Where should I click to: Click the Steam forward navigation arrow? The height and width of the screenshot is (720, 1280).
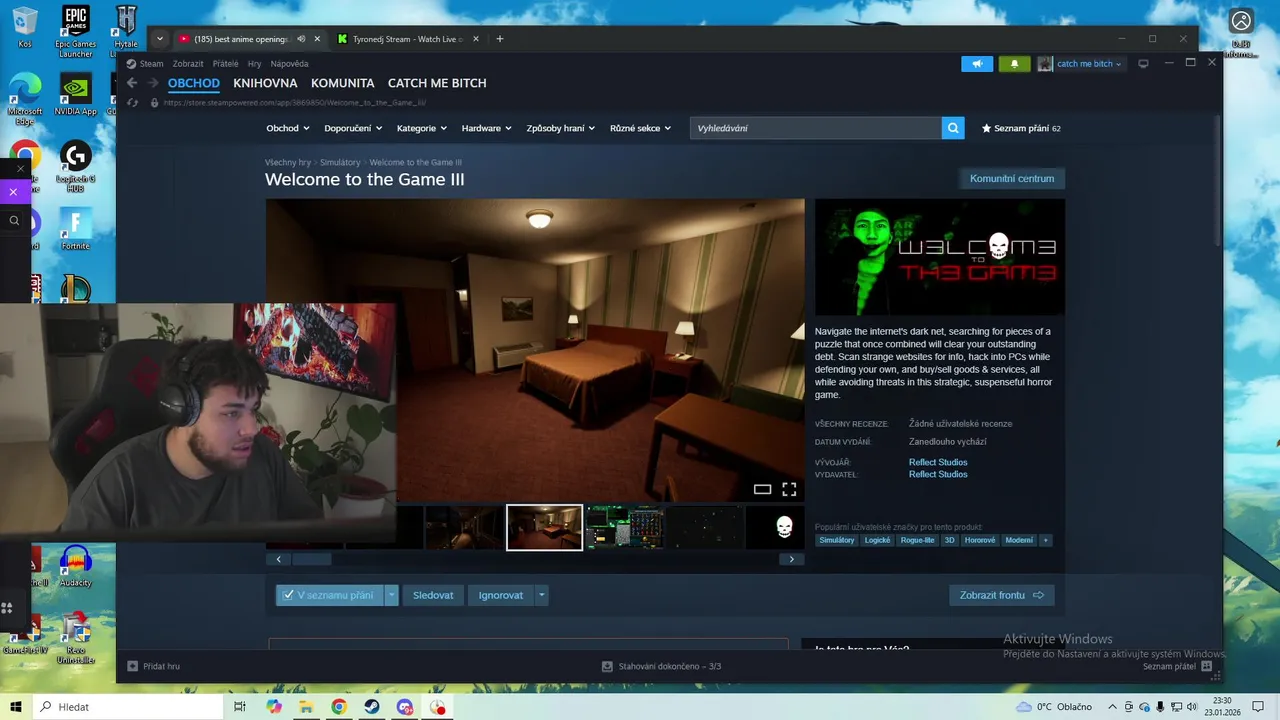click(153, 83)
